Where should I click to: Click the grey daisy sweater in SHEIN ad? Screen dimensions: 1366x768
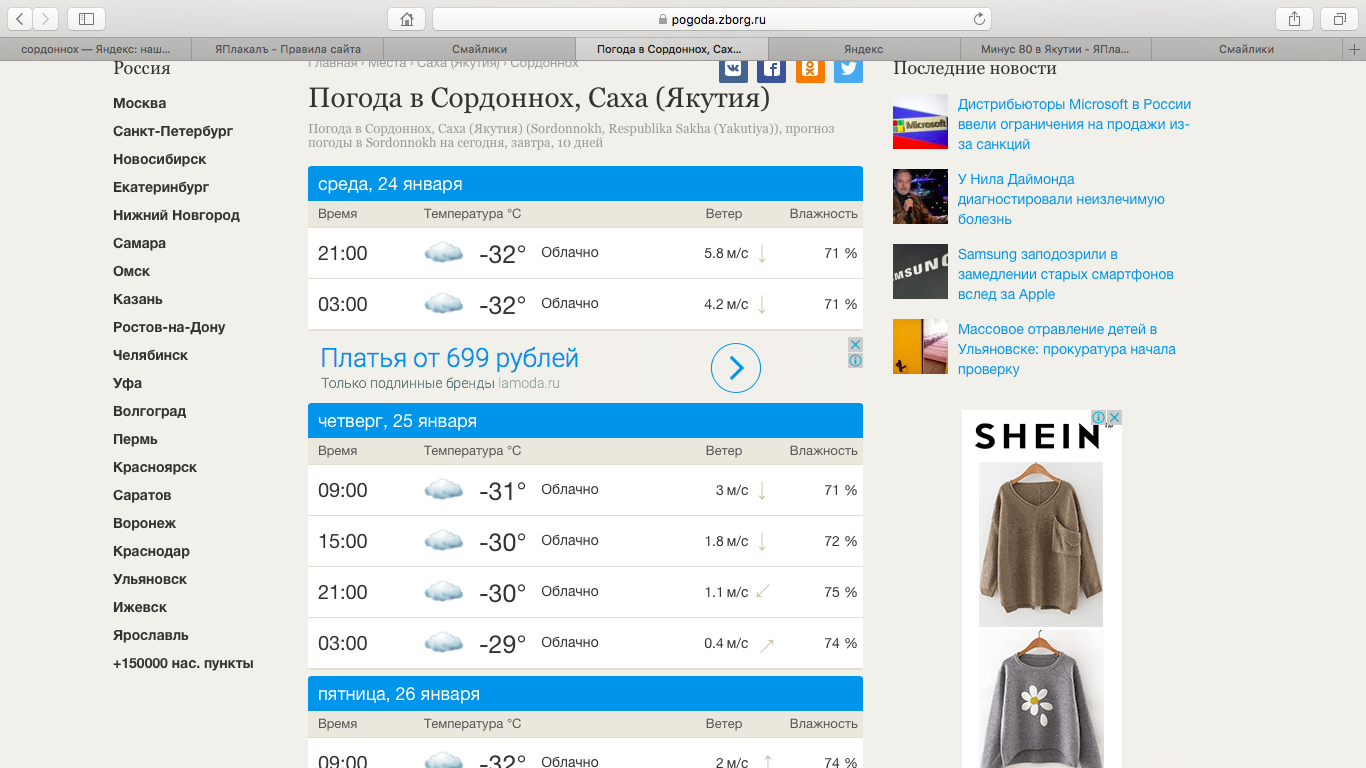(1041, 699)
